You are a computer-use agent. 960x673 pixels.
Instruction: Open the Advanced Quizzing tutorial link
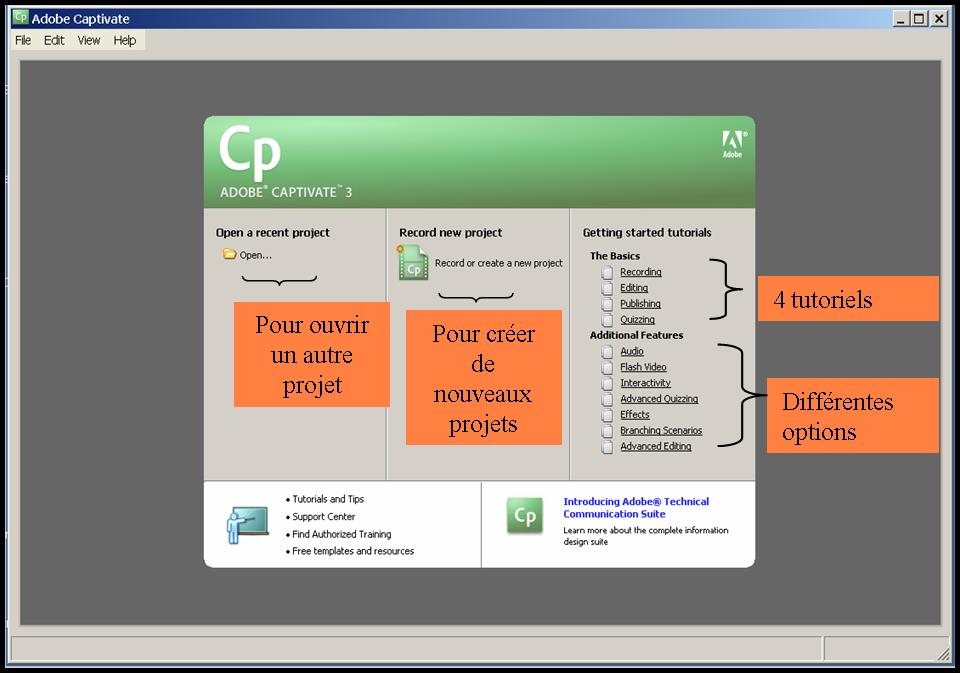click(x=659, y=399)
